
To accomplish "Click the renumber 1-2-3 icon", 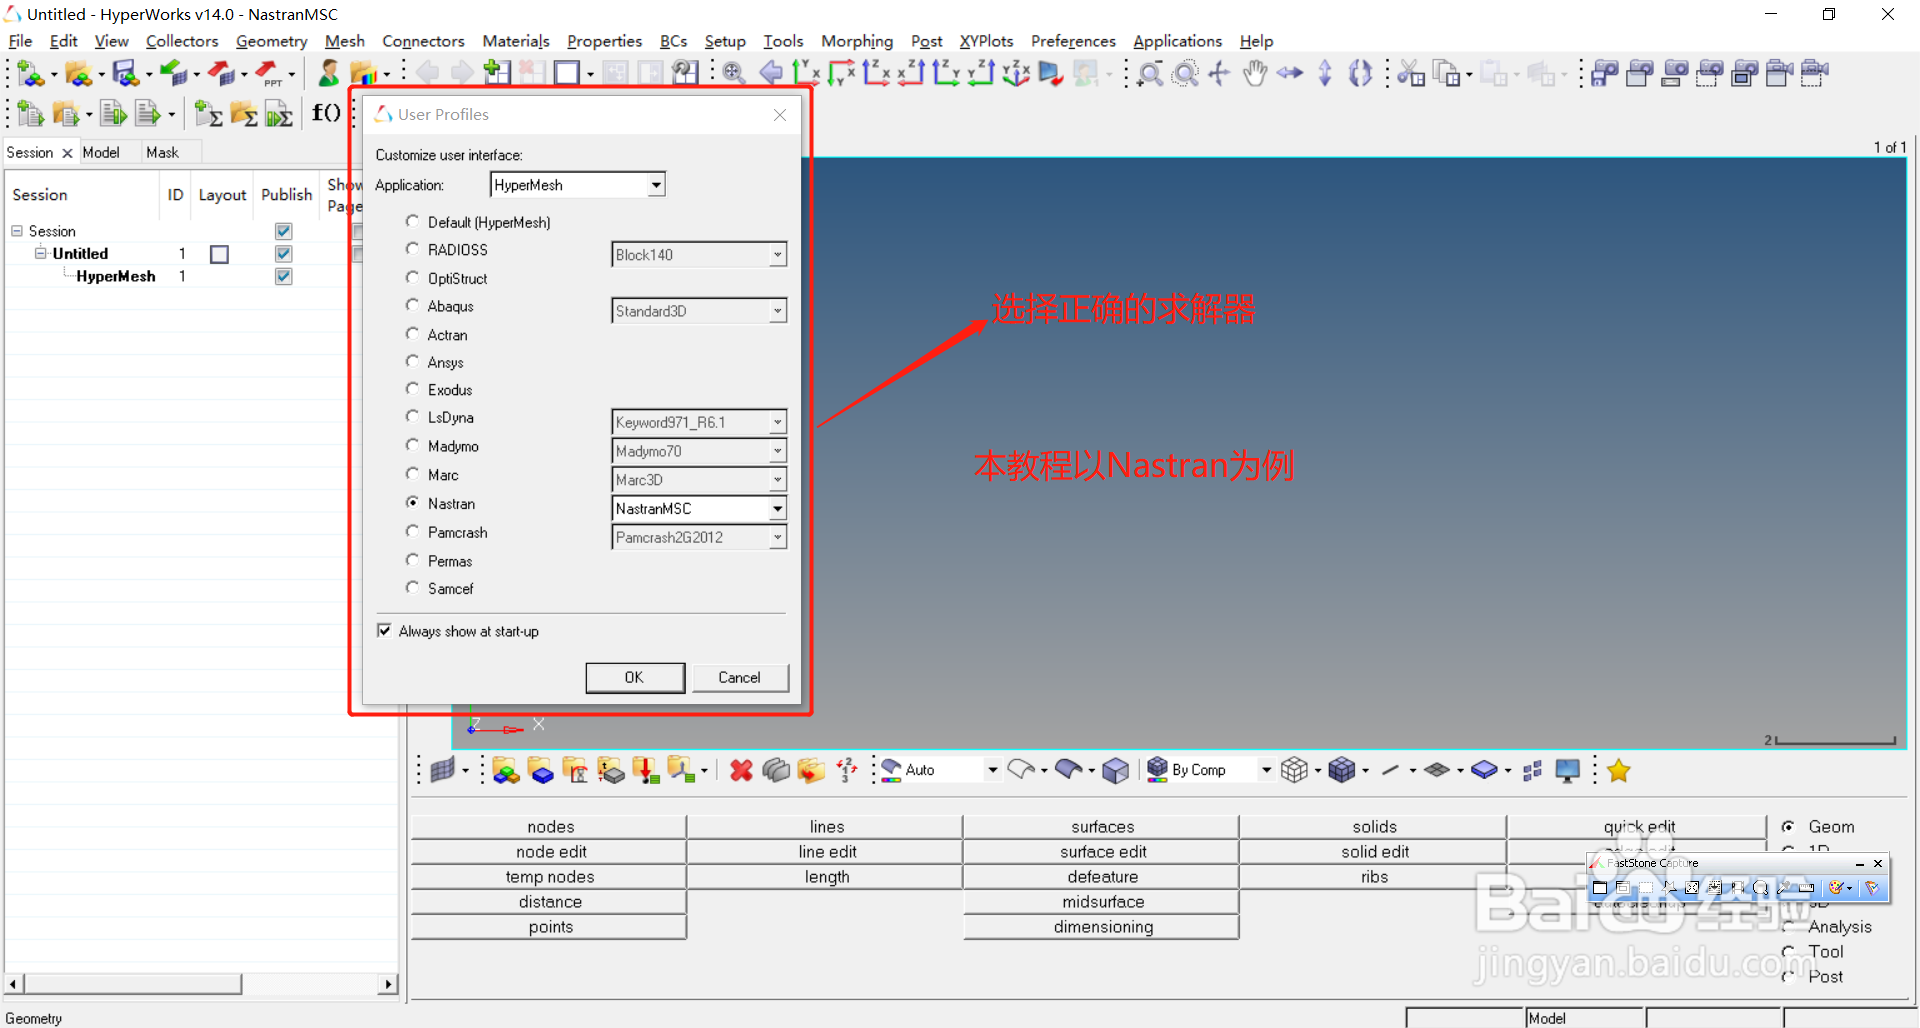I will pyautogui.click(x=847, y=770).
